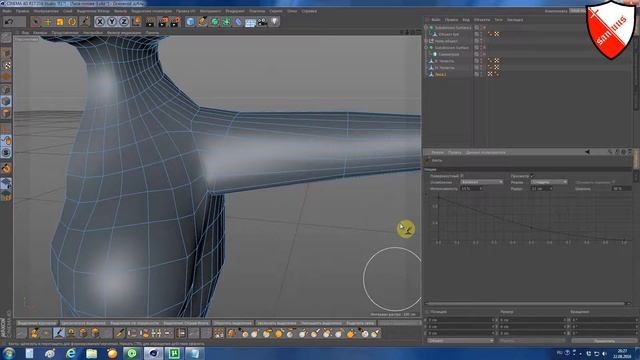Click the last selection button right of bottom row
Viewport: 640px width, 360px height.
360,323
